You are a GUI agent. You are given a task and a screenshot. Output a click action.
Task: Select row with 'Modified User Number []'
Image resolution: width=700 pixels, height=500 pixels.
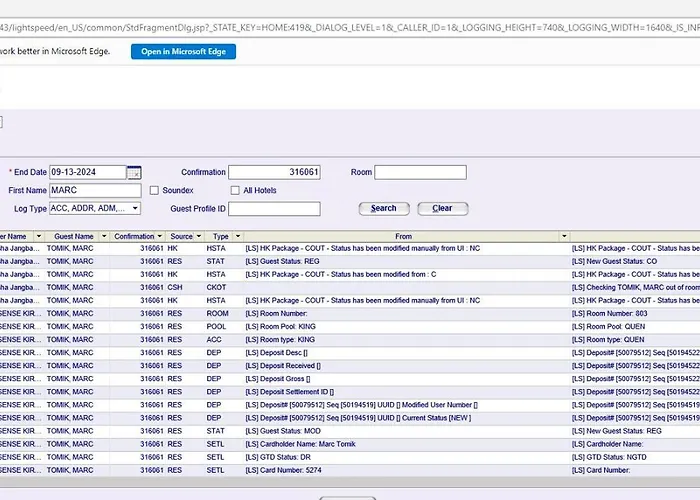coord(350,405)
